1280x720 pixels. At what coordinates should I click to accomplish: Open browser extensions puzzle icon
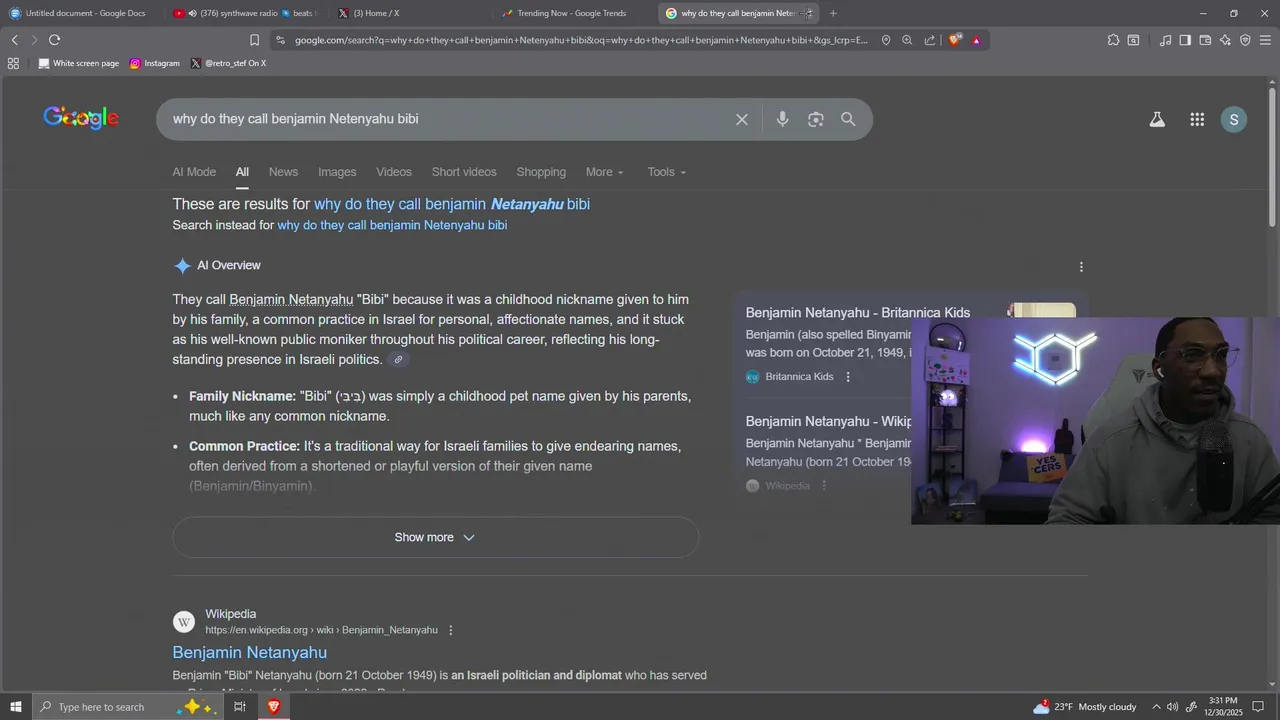click(1113, 40)
